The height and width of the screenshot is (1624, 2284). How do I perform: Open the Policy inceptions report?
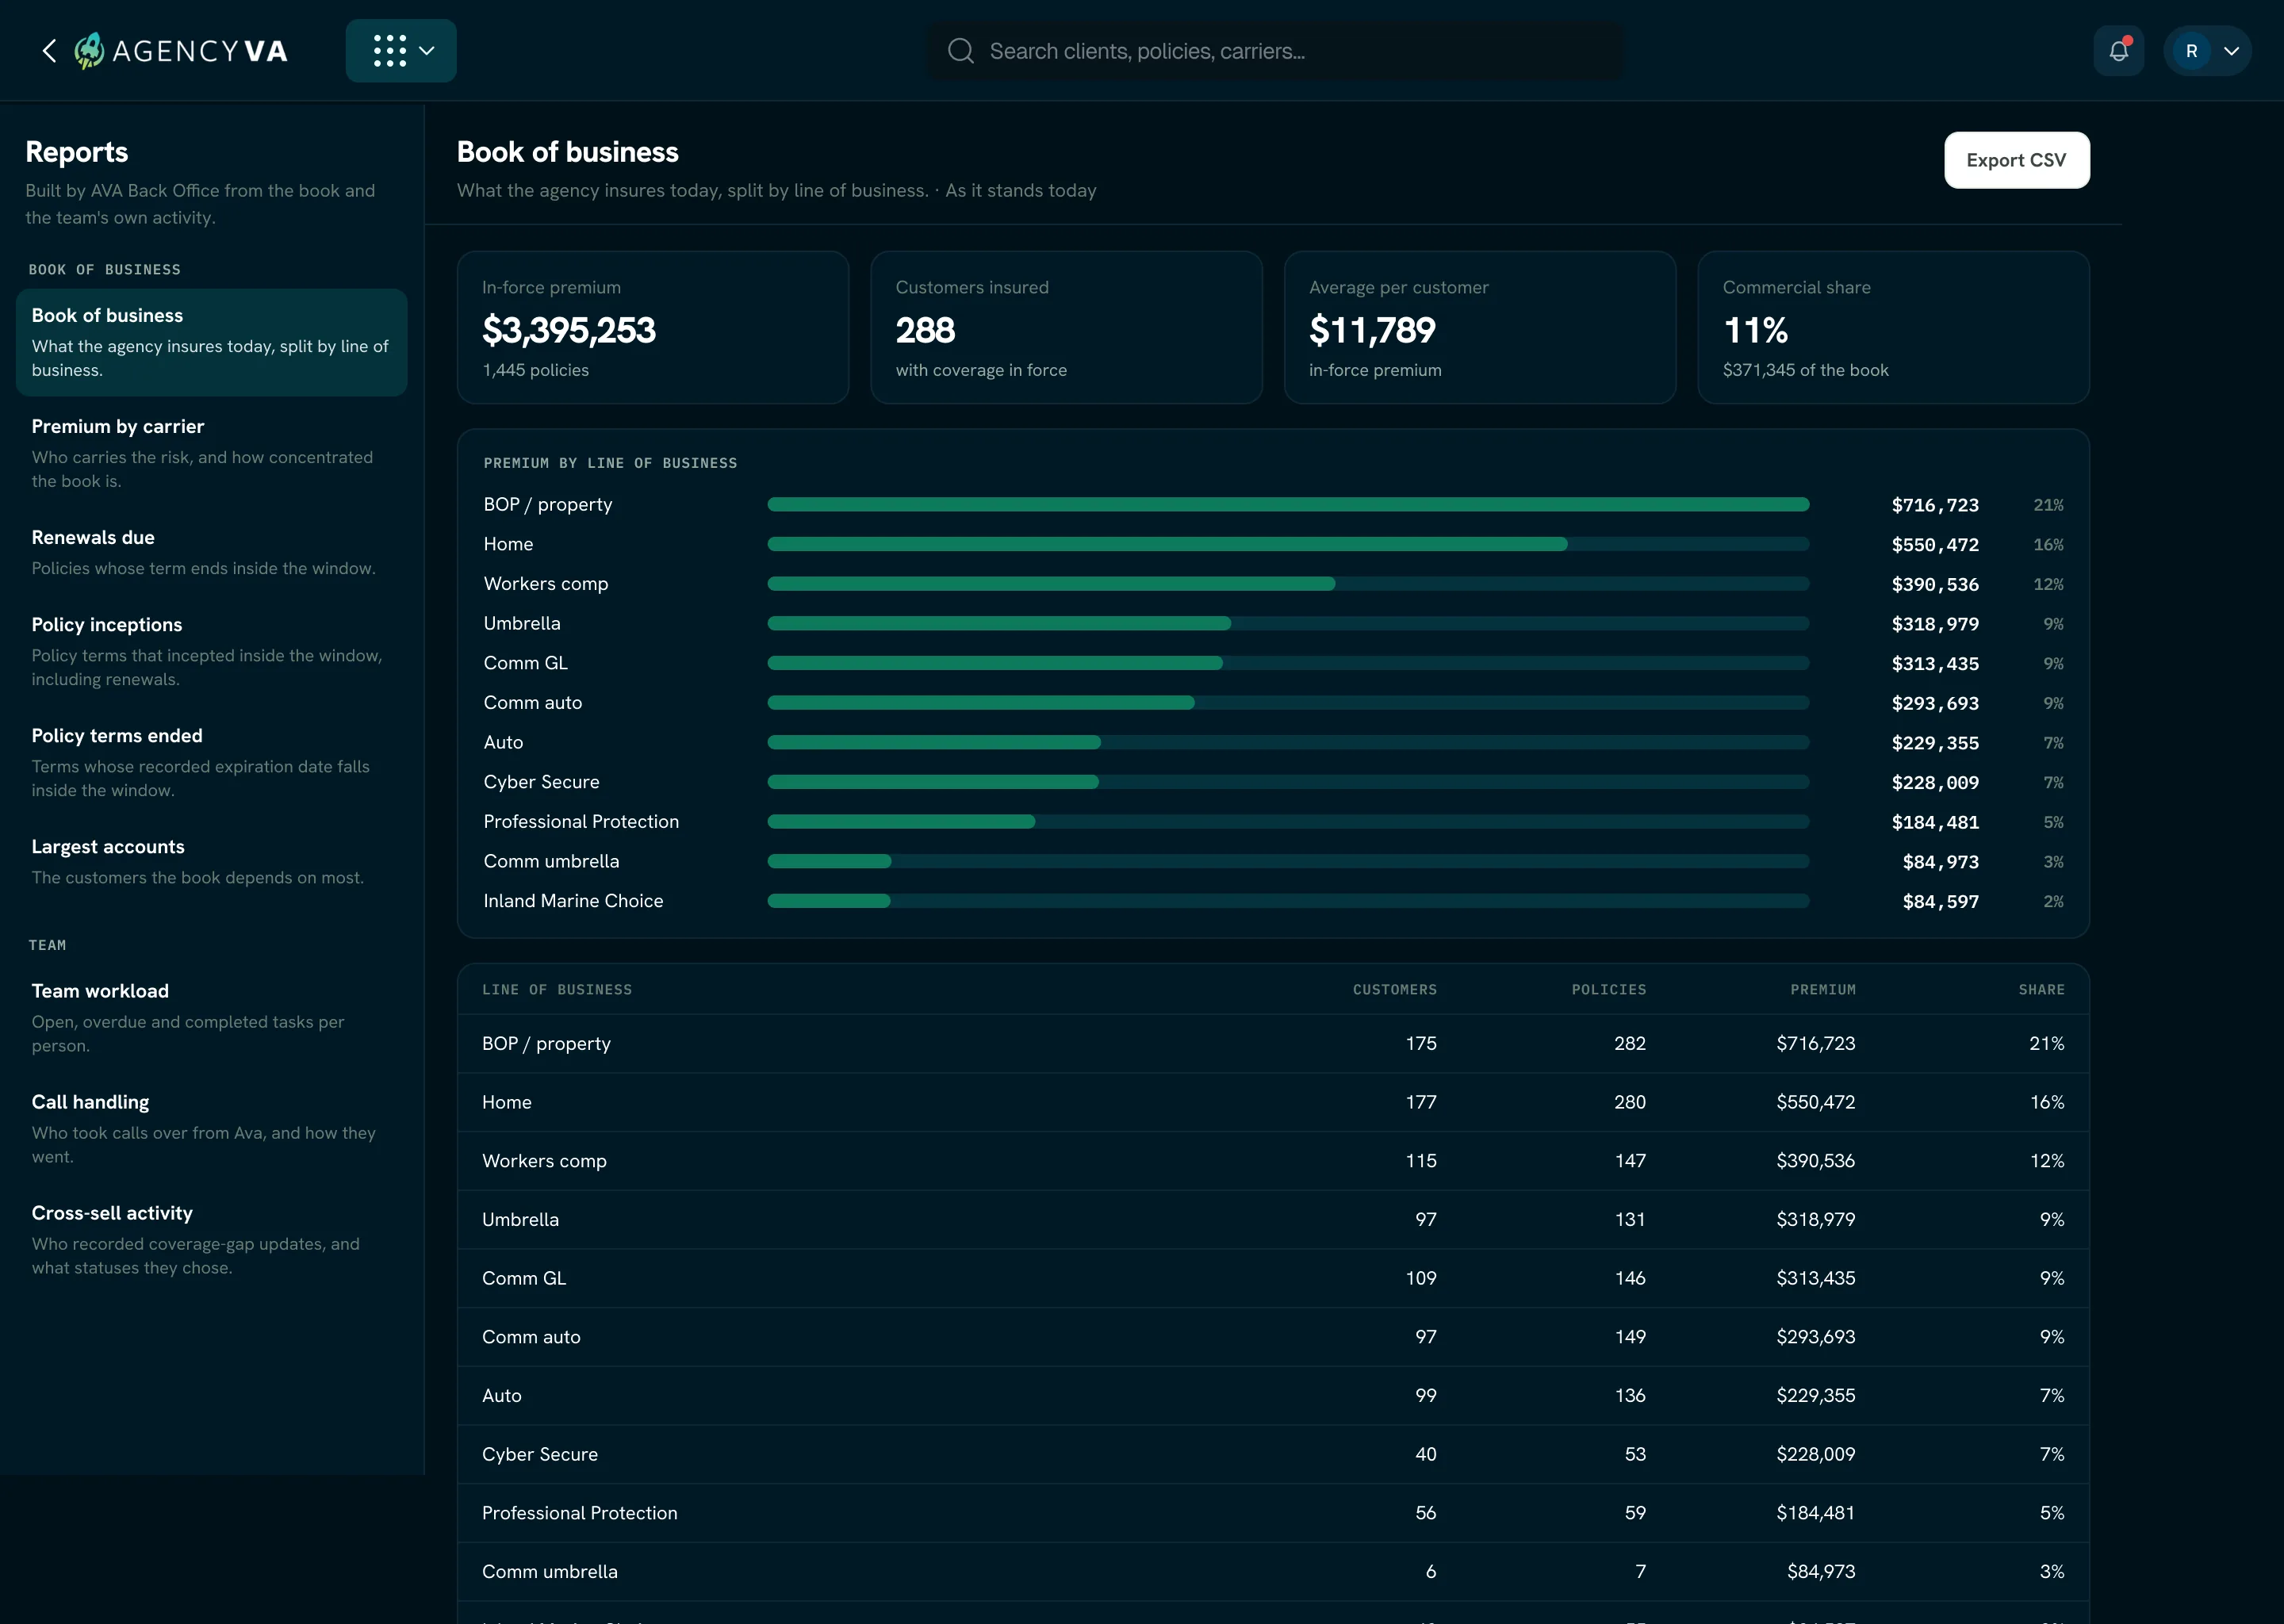click(212, 651)
